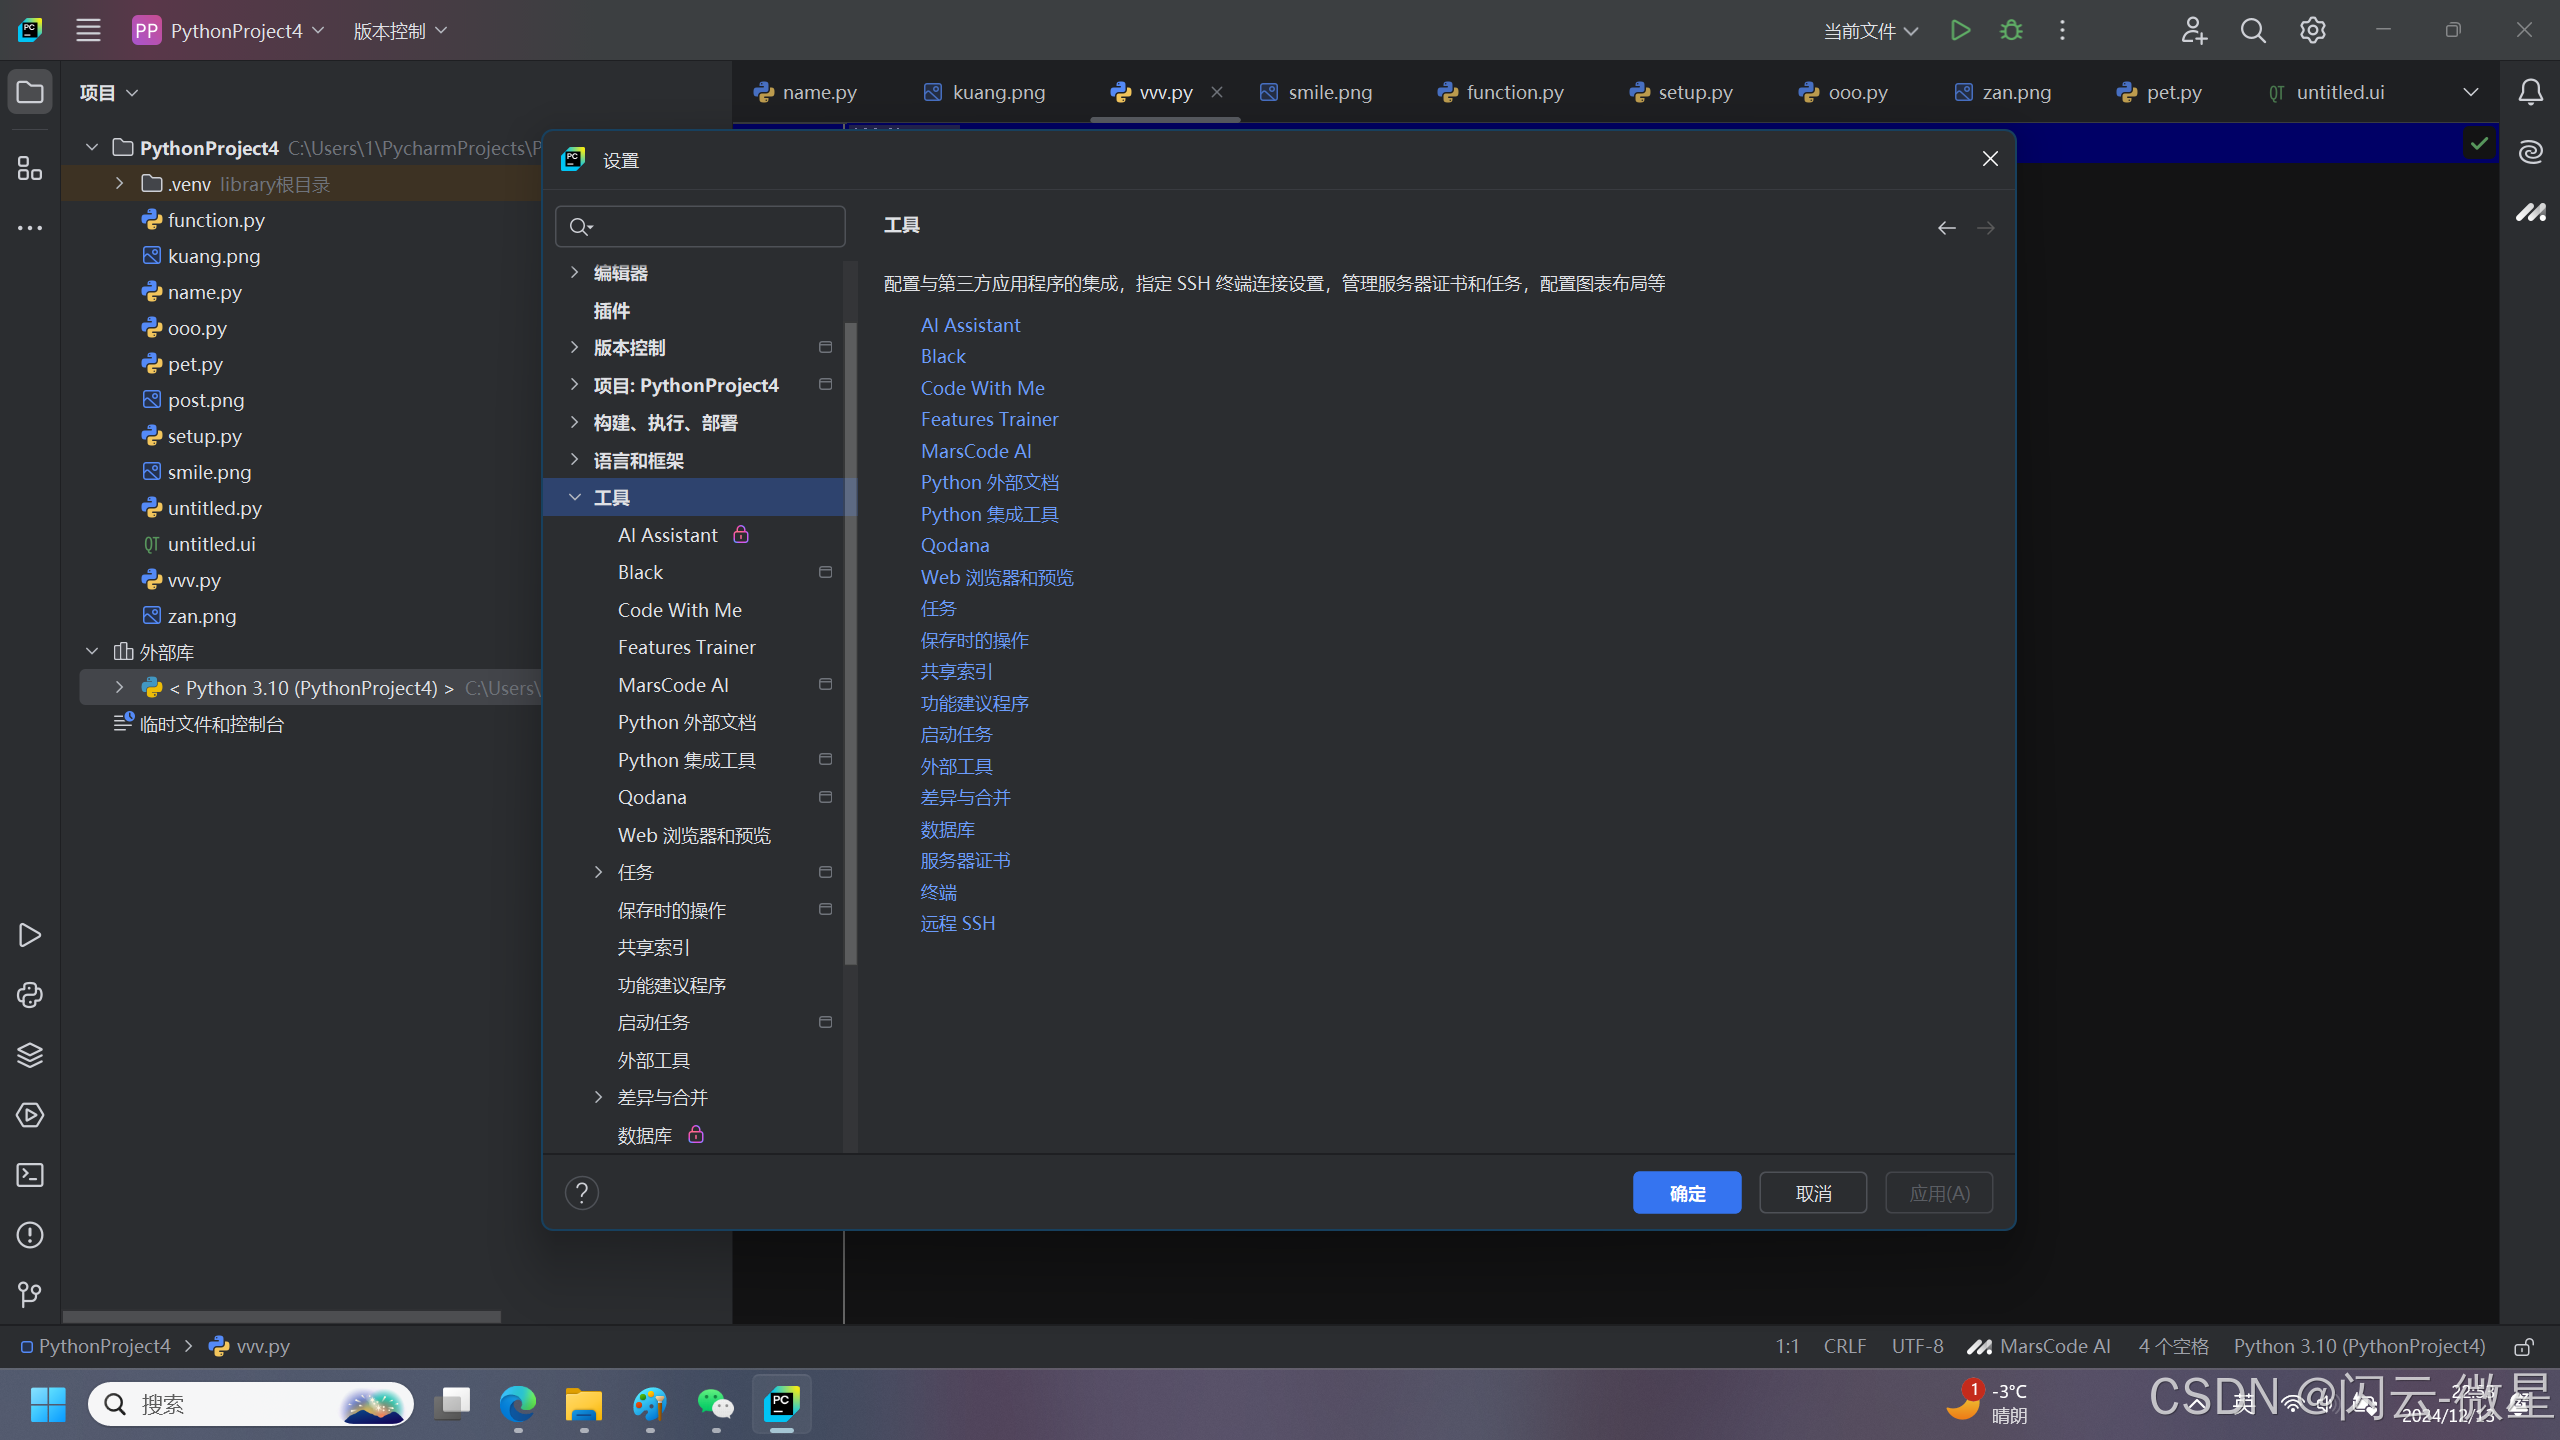Image resolution: width=2560 pixels, height=1440 pixels.
Task: Switch to the function.py editor tab
Action: 1500,92
